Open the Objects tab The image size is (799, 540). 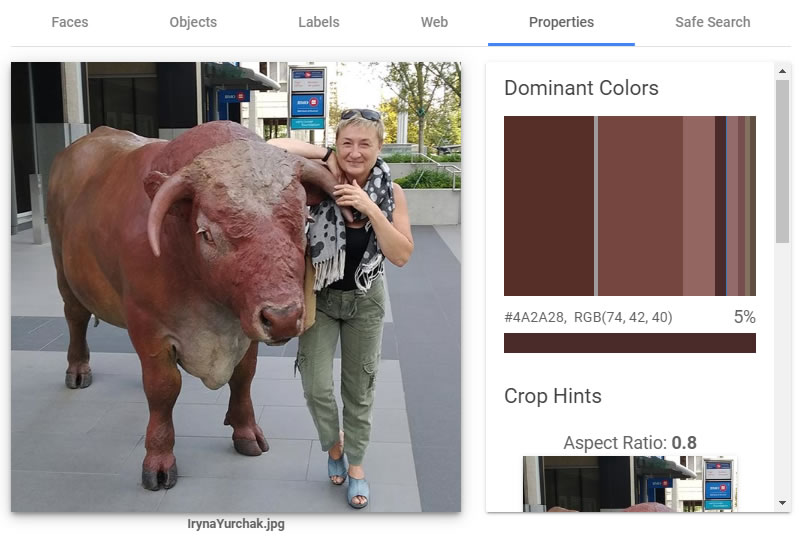pos(193,22)
